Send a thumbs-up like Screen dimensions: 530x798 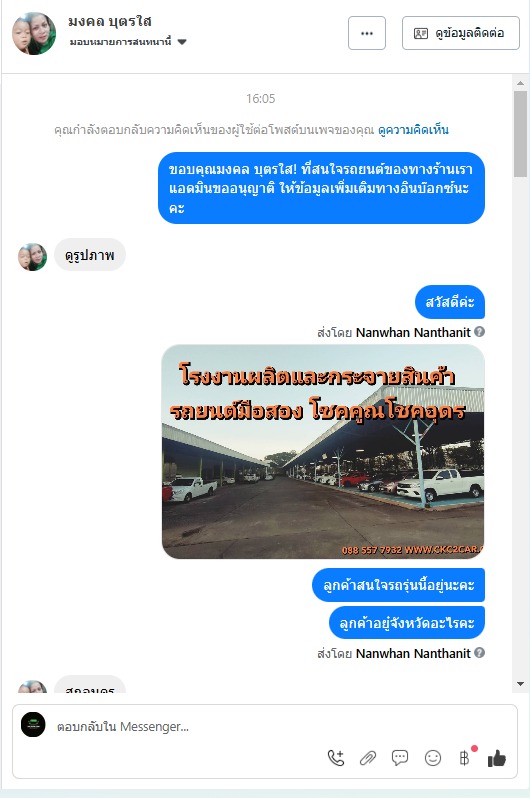(496, 758)
